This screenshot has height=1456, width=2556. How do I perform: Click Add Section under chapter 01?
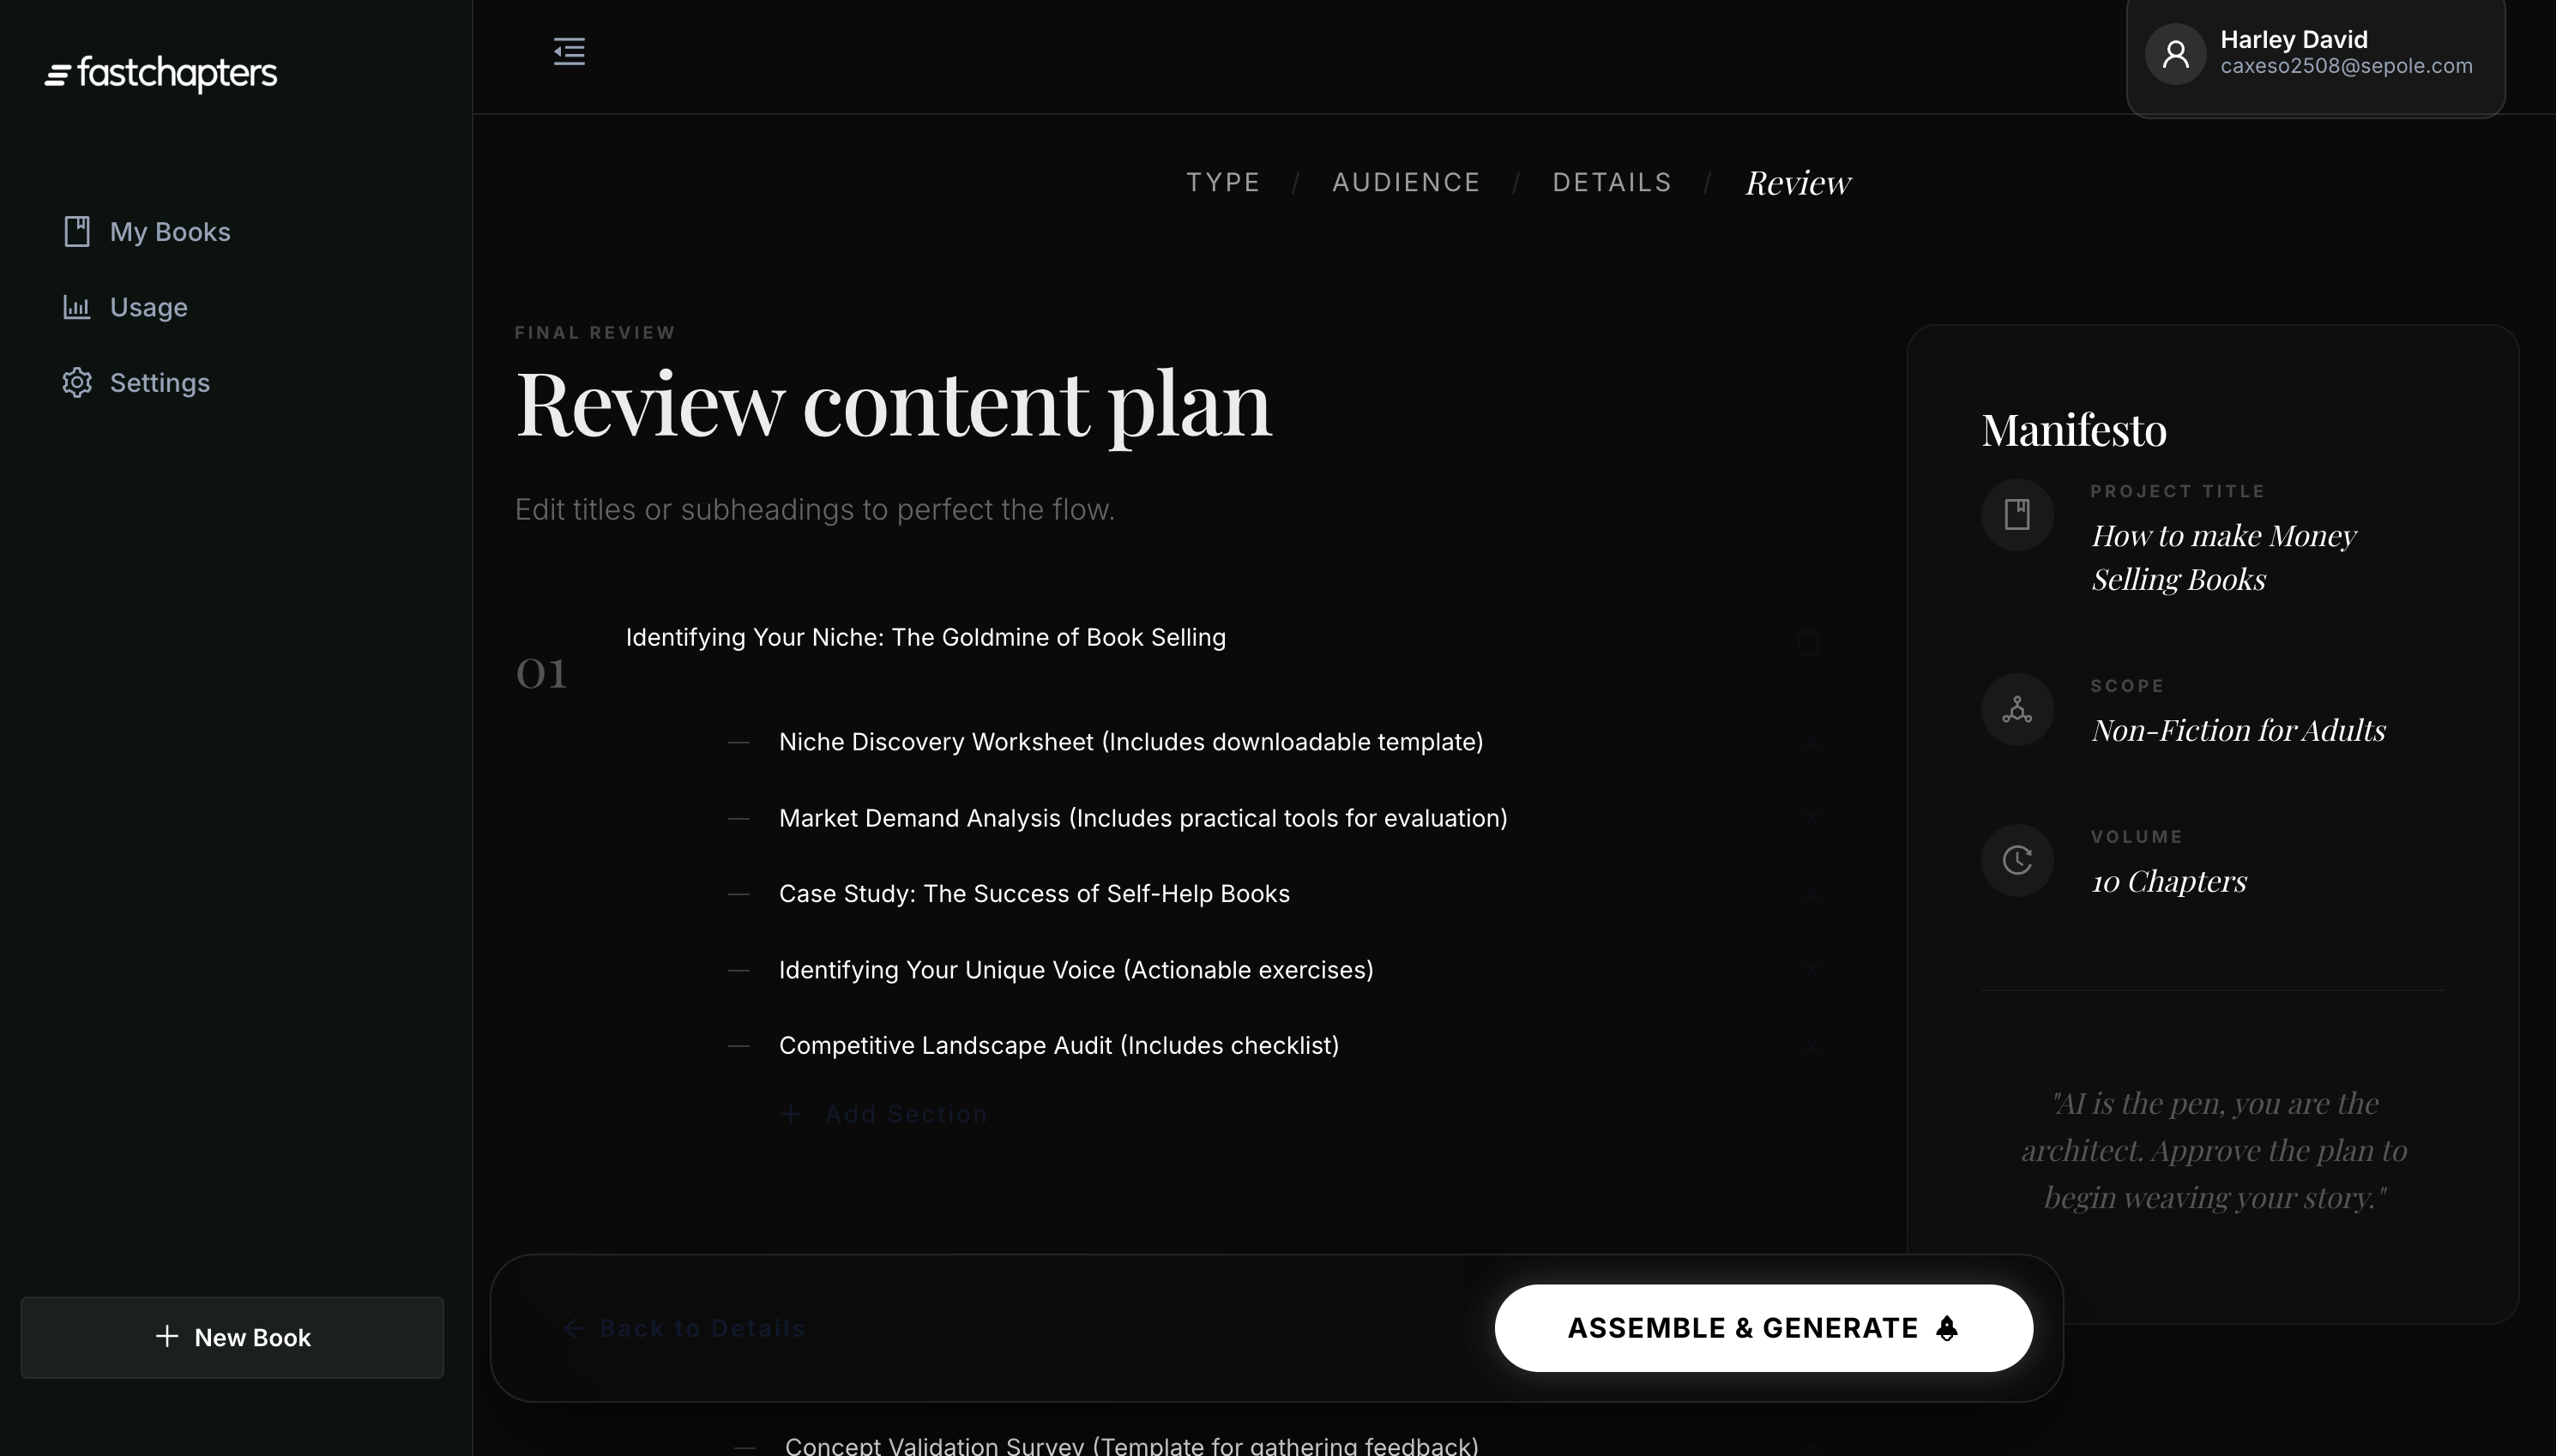click(x=884, y=1114)
